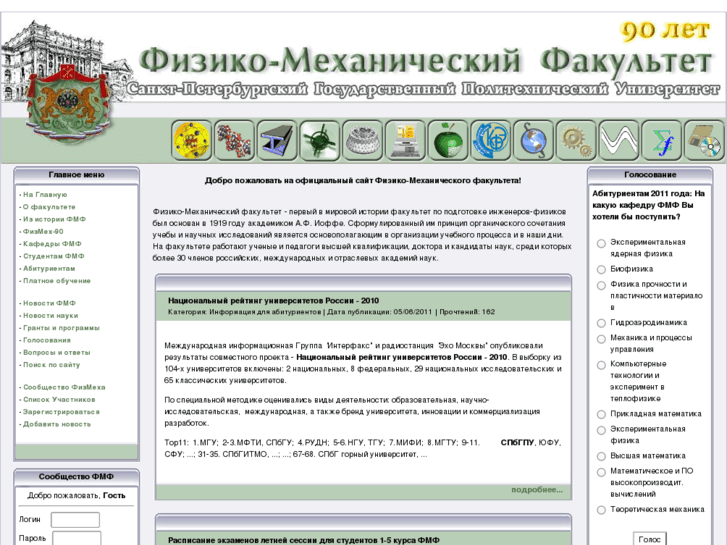Viewport: 727px width, 545px height.
Task: Select the globe with hook icon
Action: [533, 140]
